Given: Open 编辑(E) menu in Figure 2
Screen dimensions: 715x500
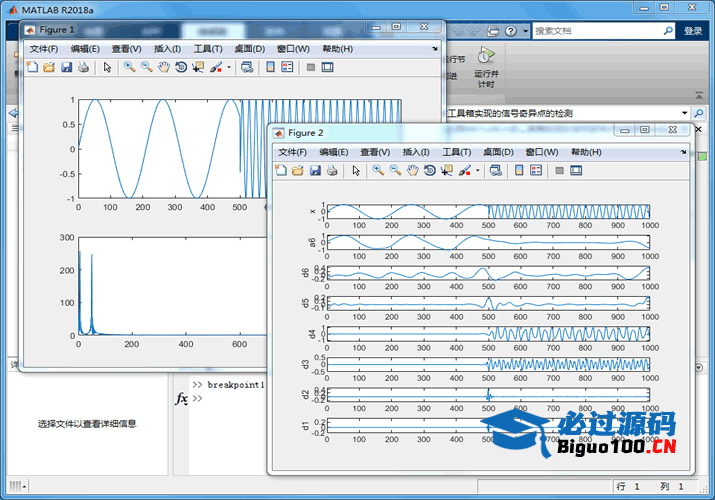Looking at the screenshot, I should click(334, 152).
